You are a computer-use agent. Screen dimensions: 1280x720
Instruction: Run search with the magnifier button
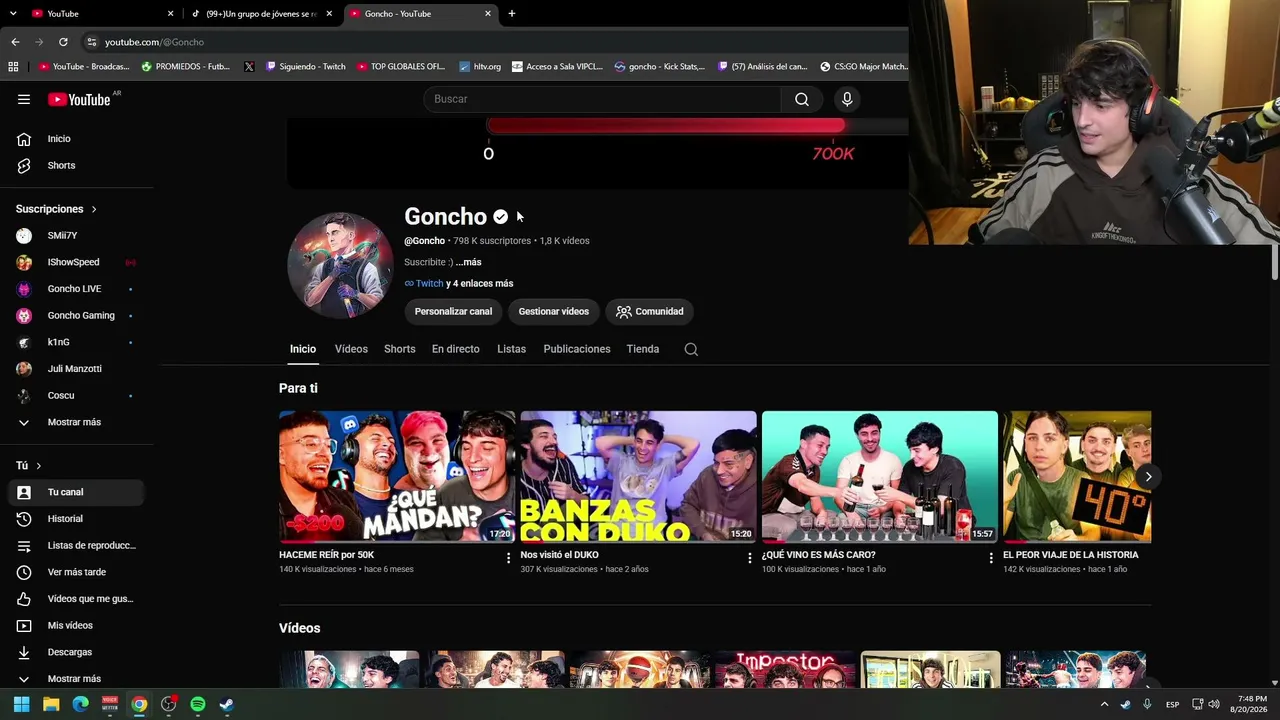[x=802, y=99]
